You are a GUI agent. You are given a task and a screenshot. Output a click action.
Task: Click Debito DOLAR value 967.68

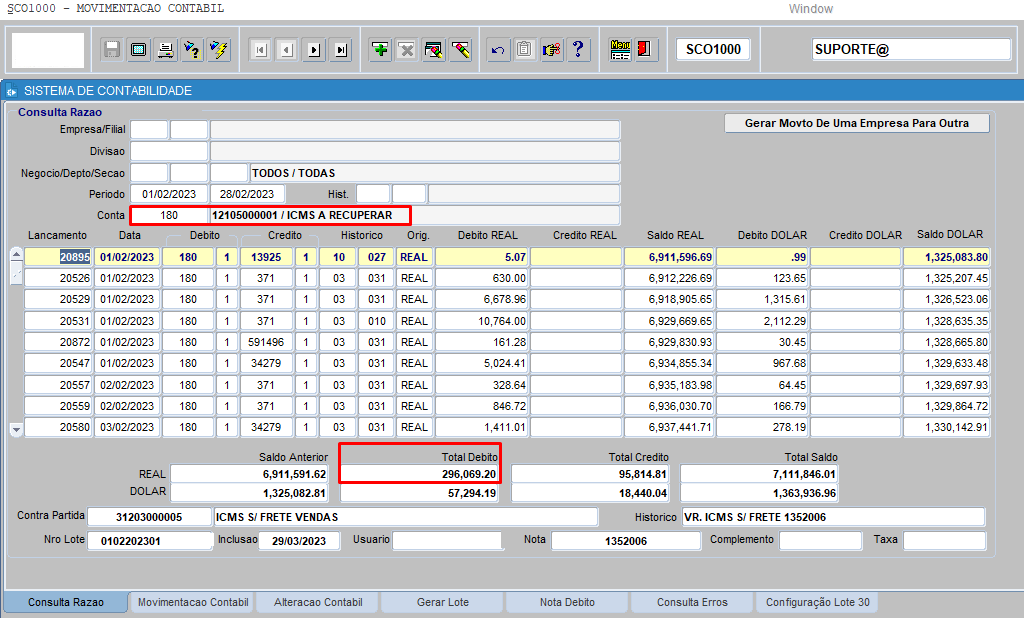(x=762, y=363)
